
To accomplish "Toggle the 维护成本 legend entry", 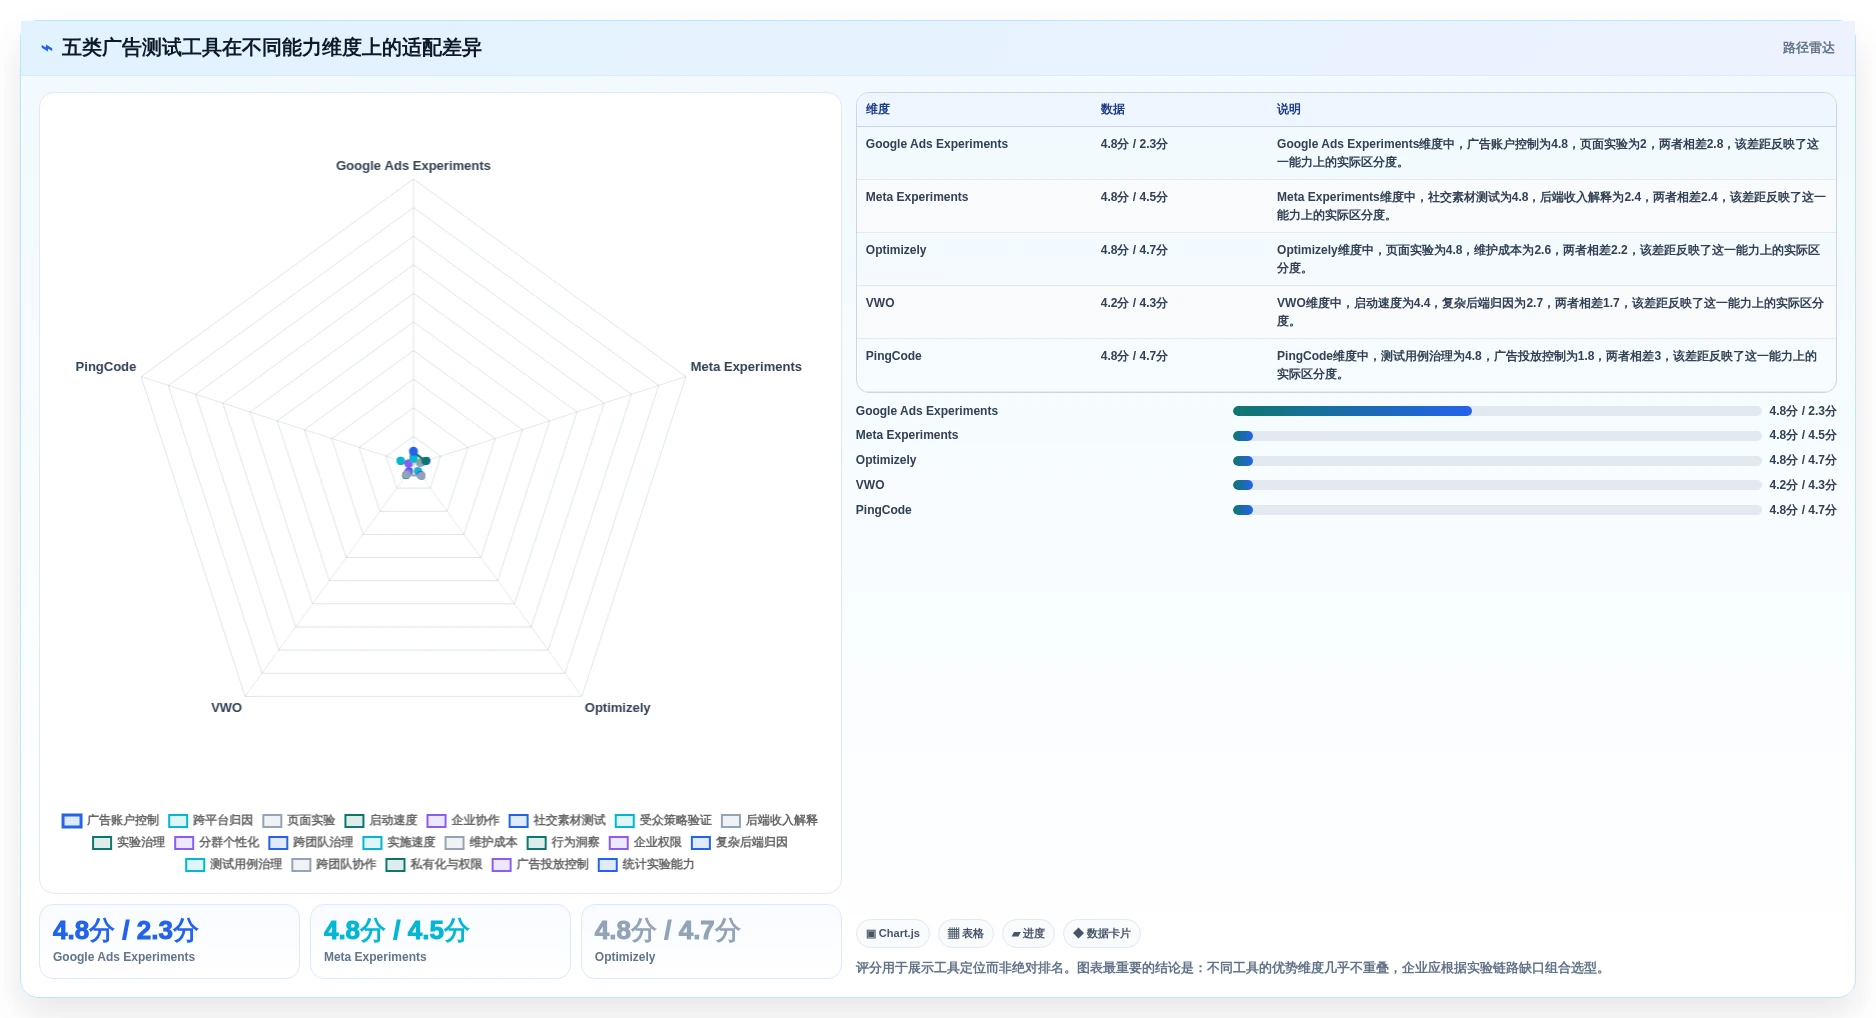I will point(481,842).
